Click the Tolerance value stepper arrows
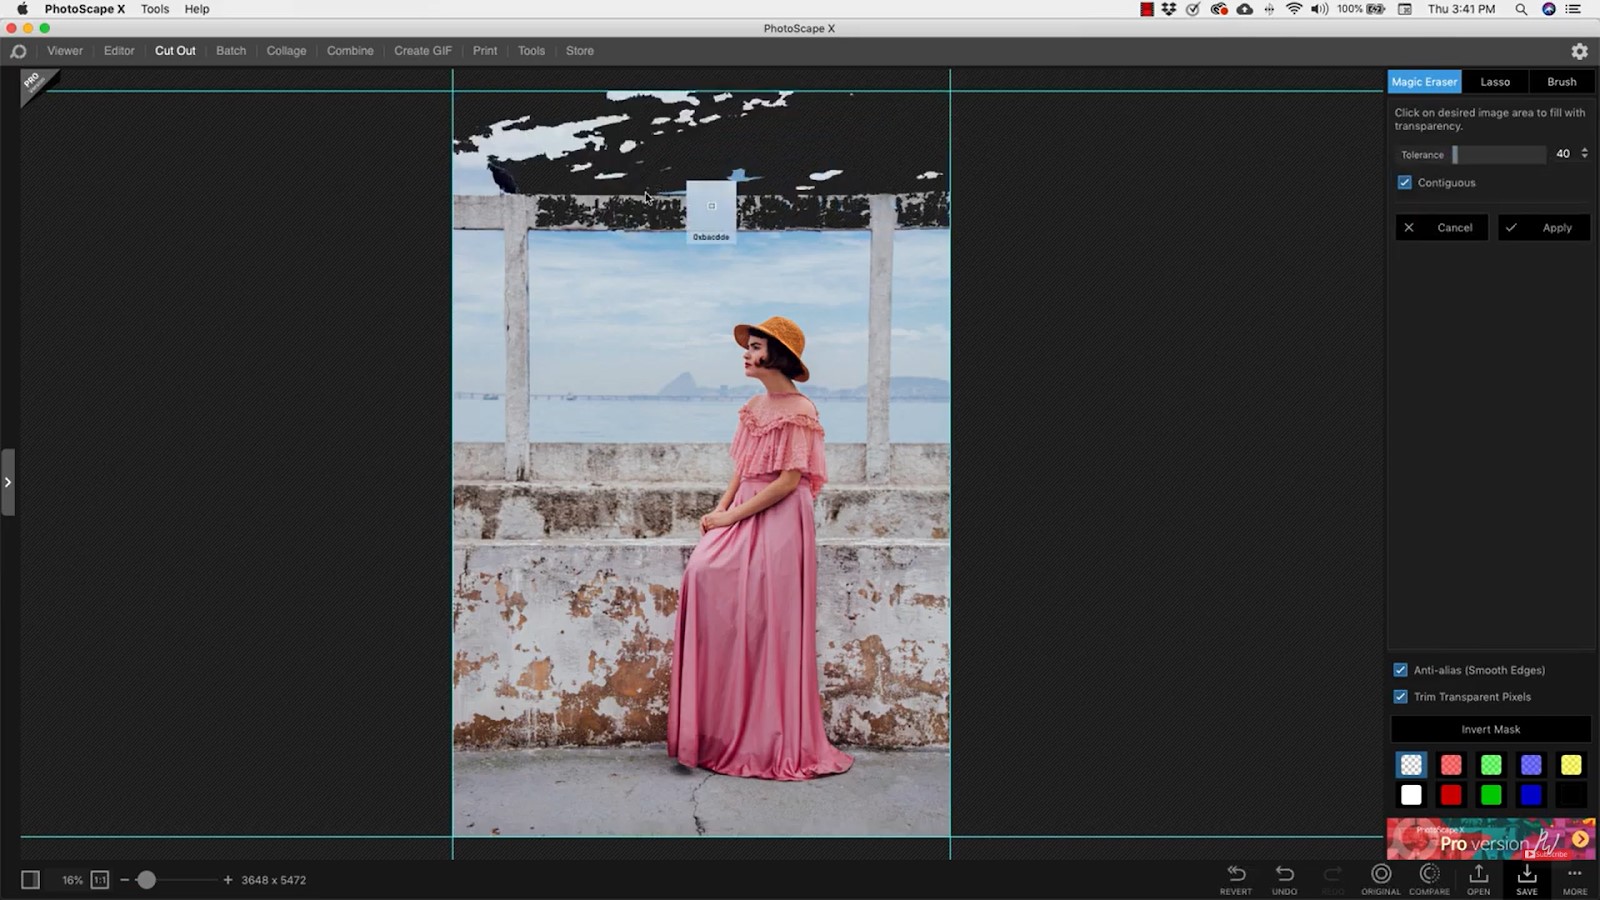Image resolution: width=1600 pixels, height=900 pixels. coord(1584,153)
